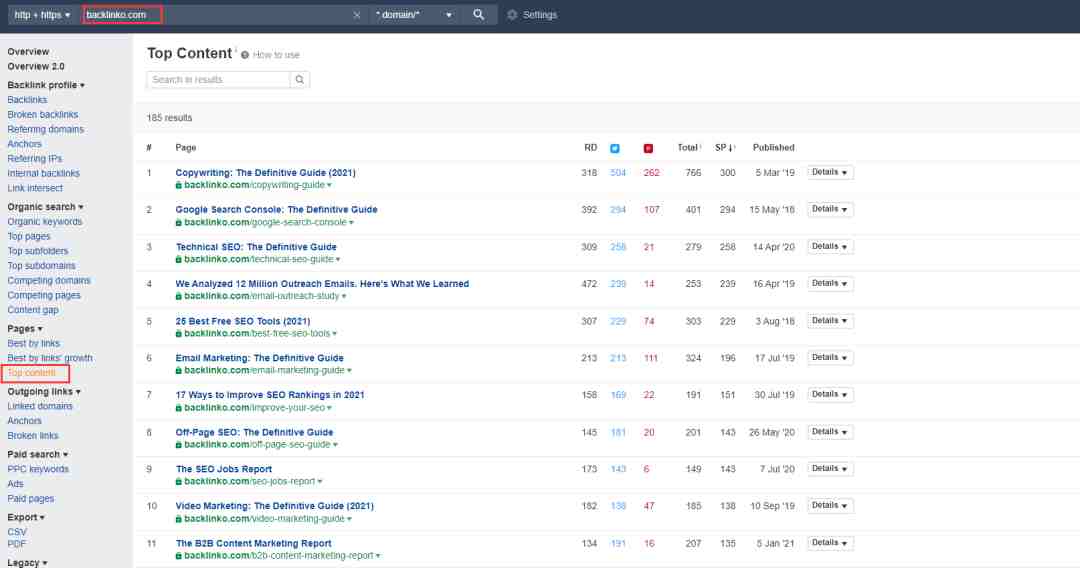Export results as CSV
The height and width of the screenshot is (568, 1080).
tap(17, 532)
